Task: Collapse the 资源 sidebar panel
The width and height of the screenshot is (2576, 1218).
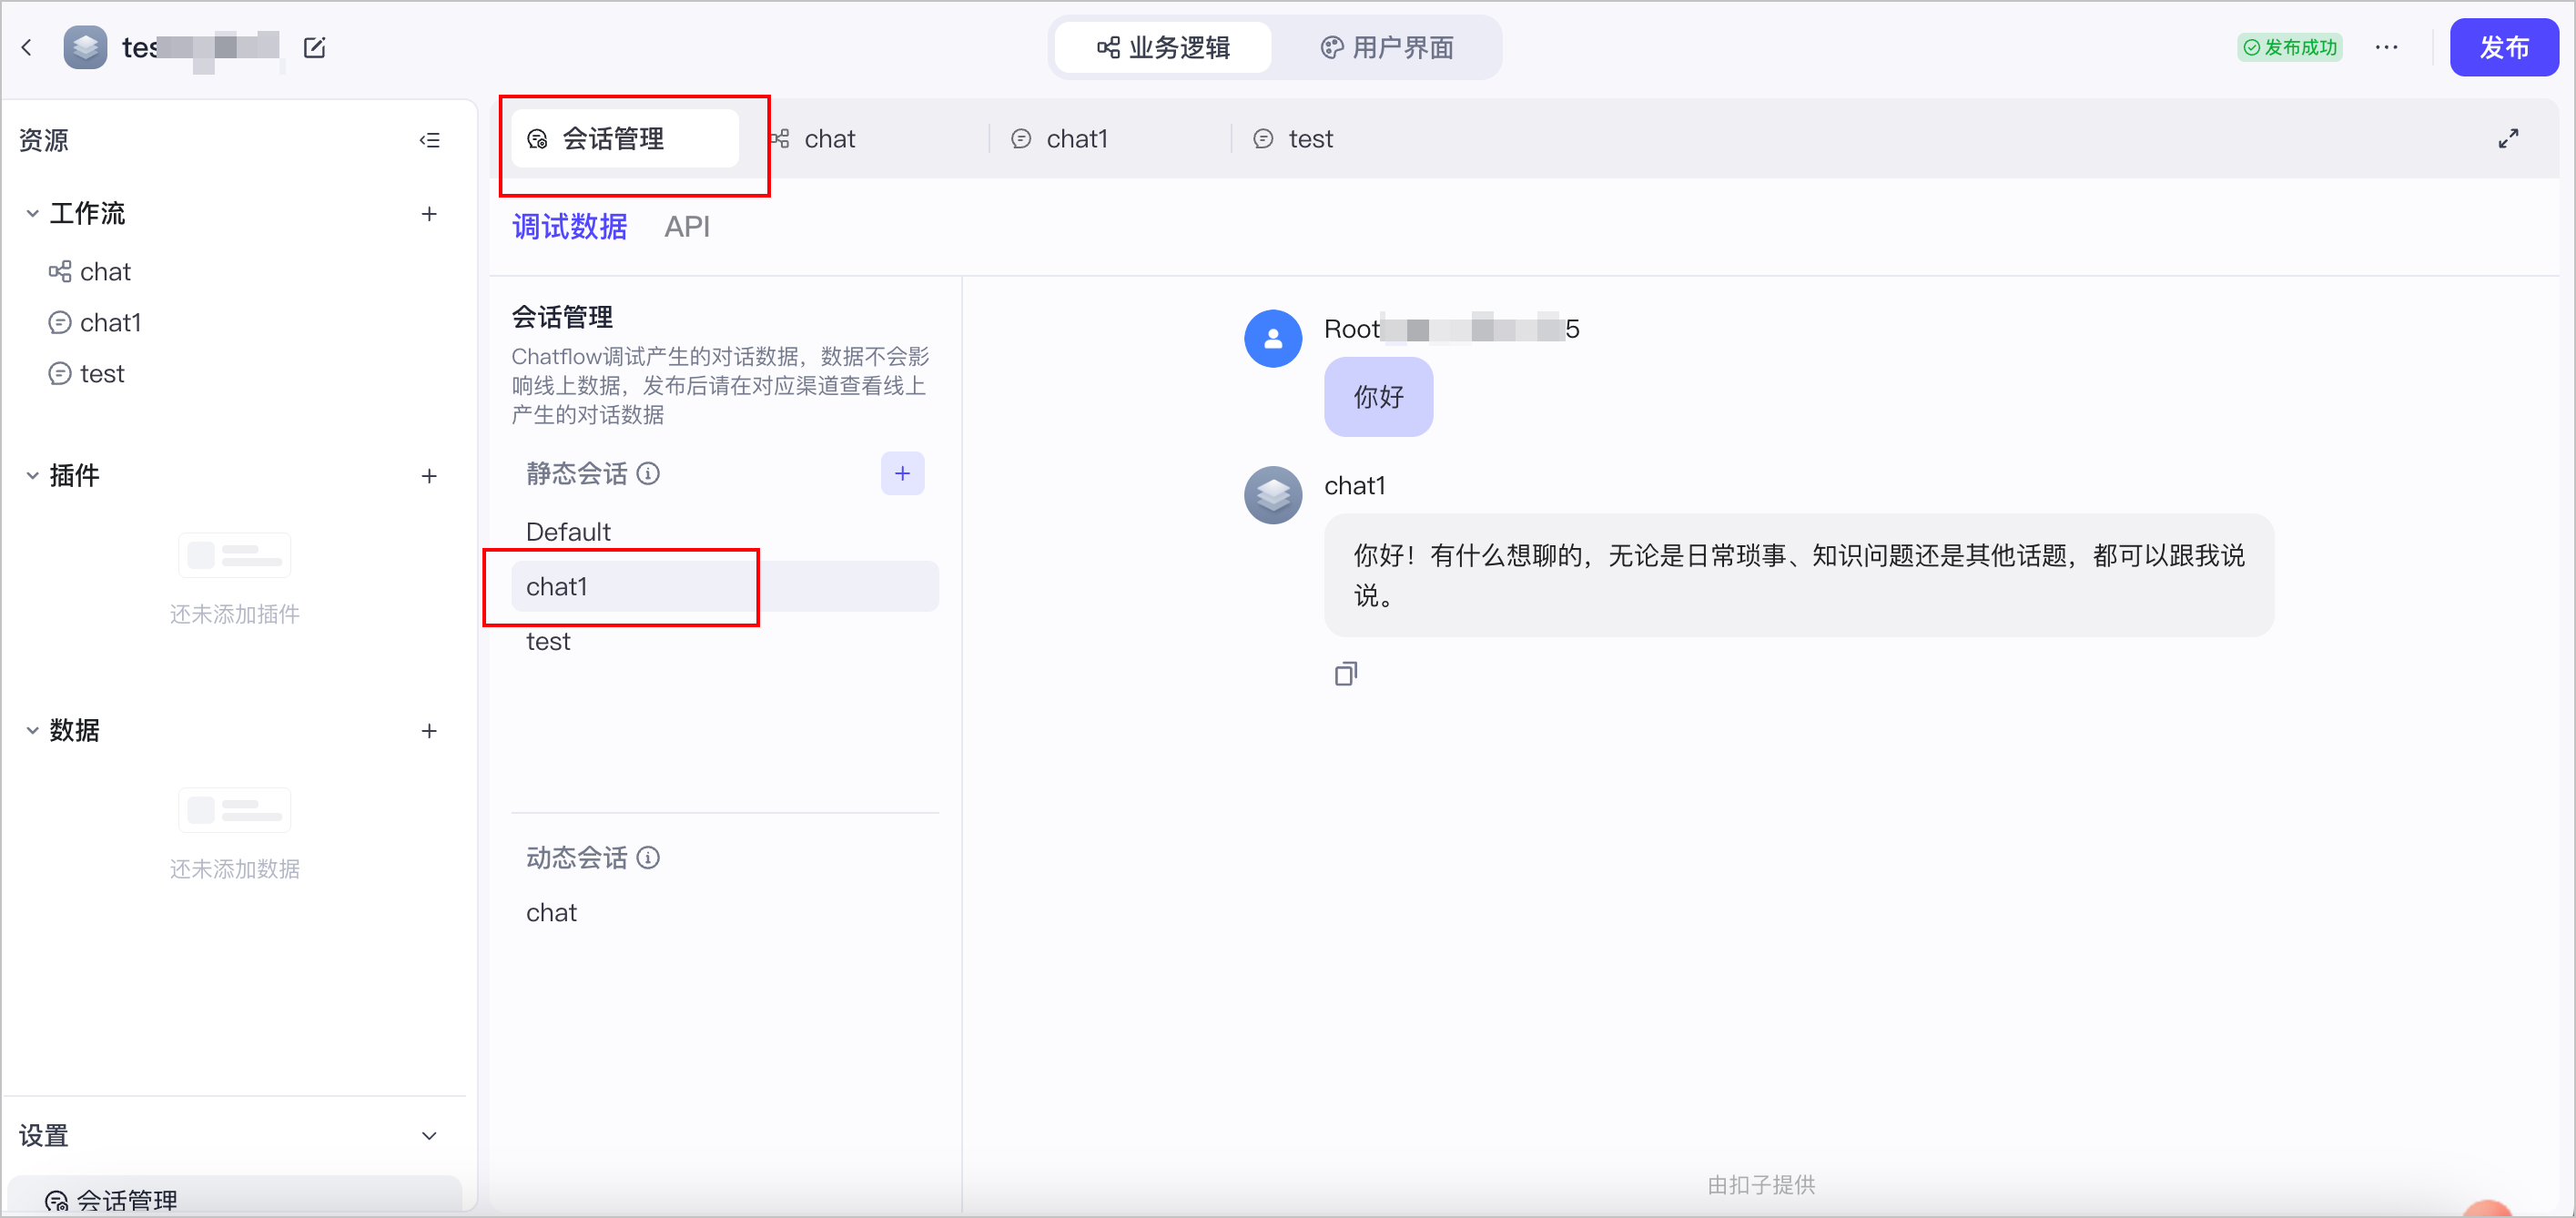Action: coord(430,140)
